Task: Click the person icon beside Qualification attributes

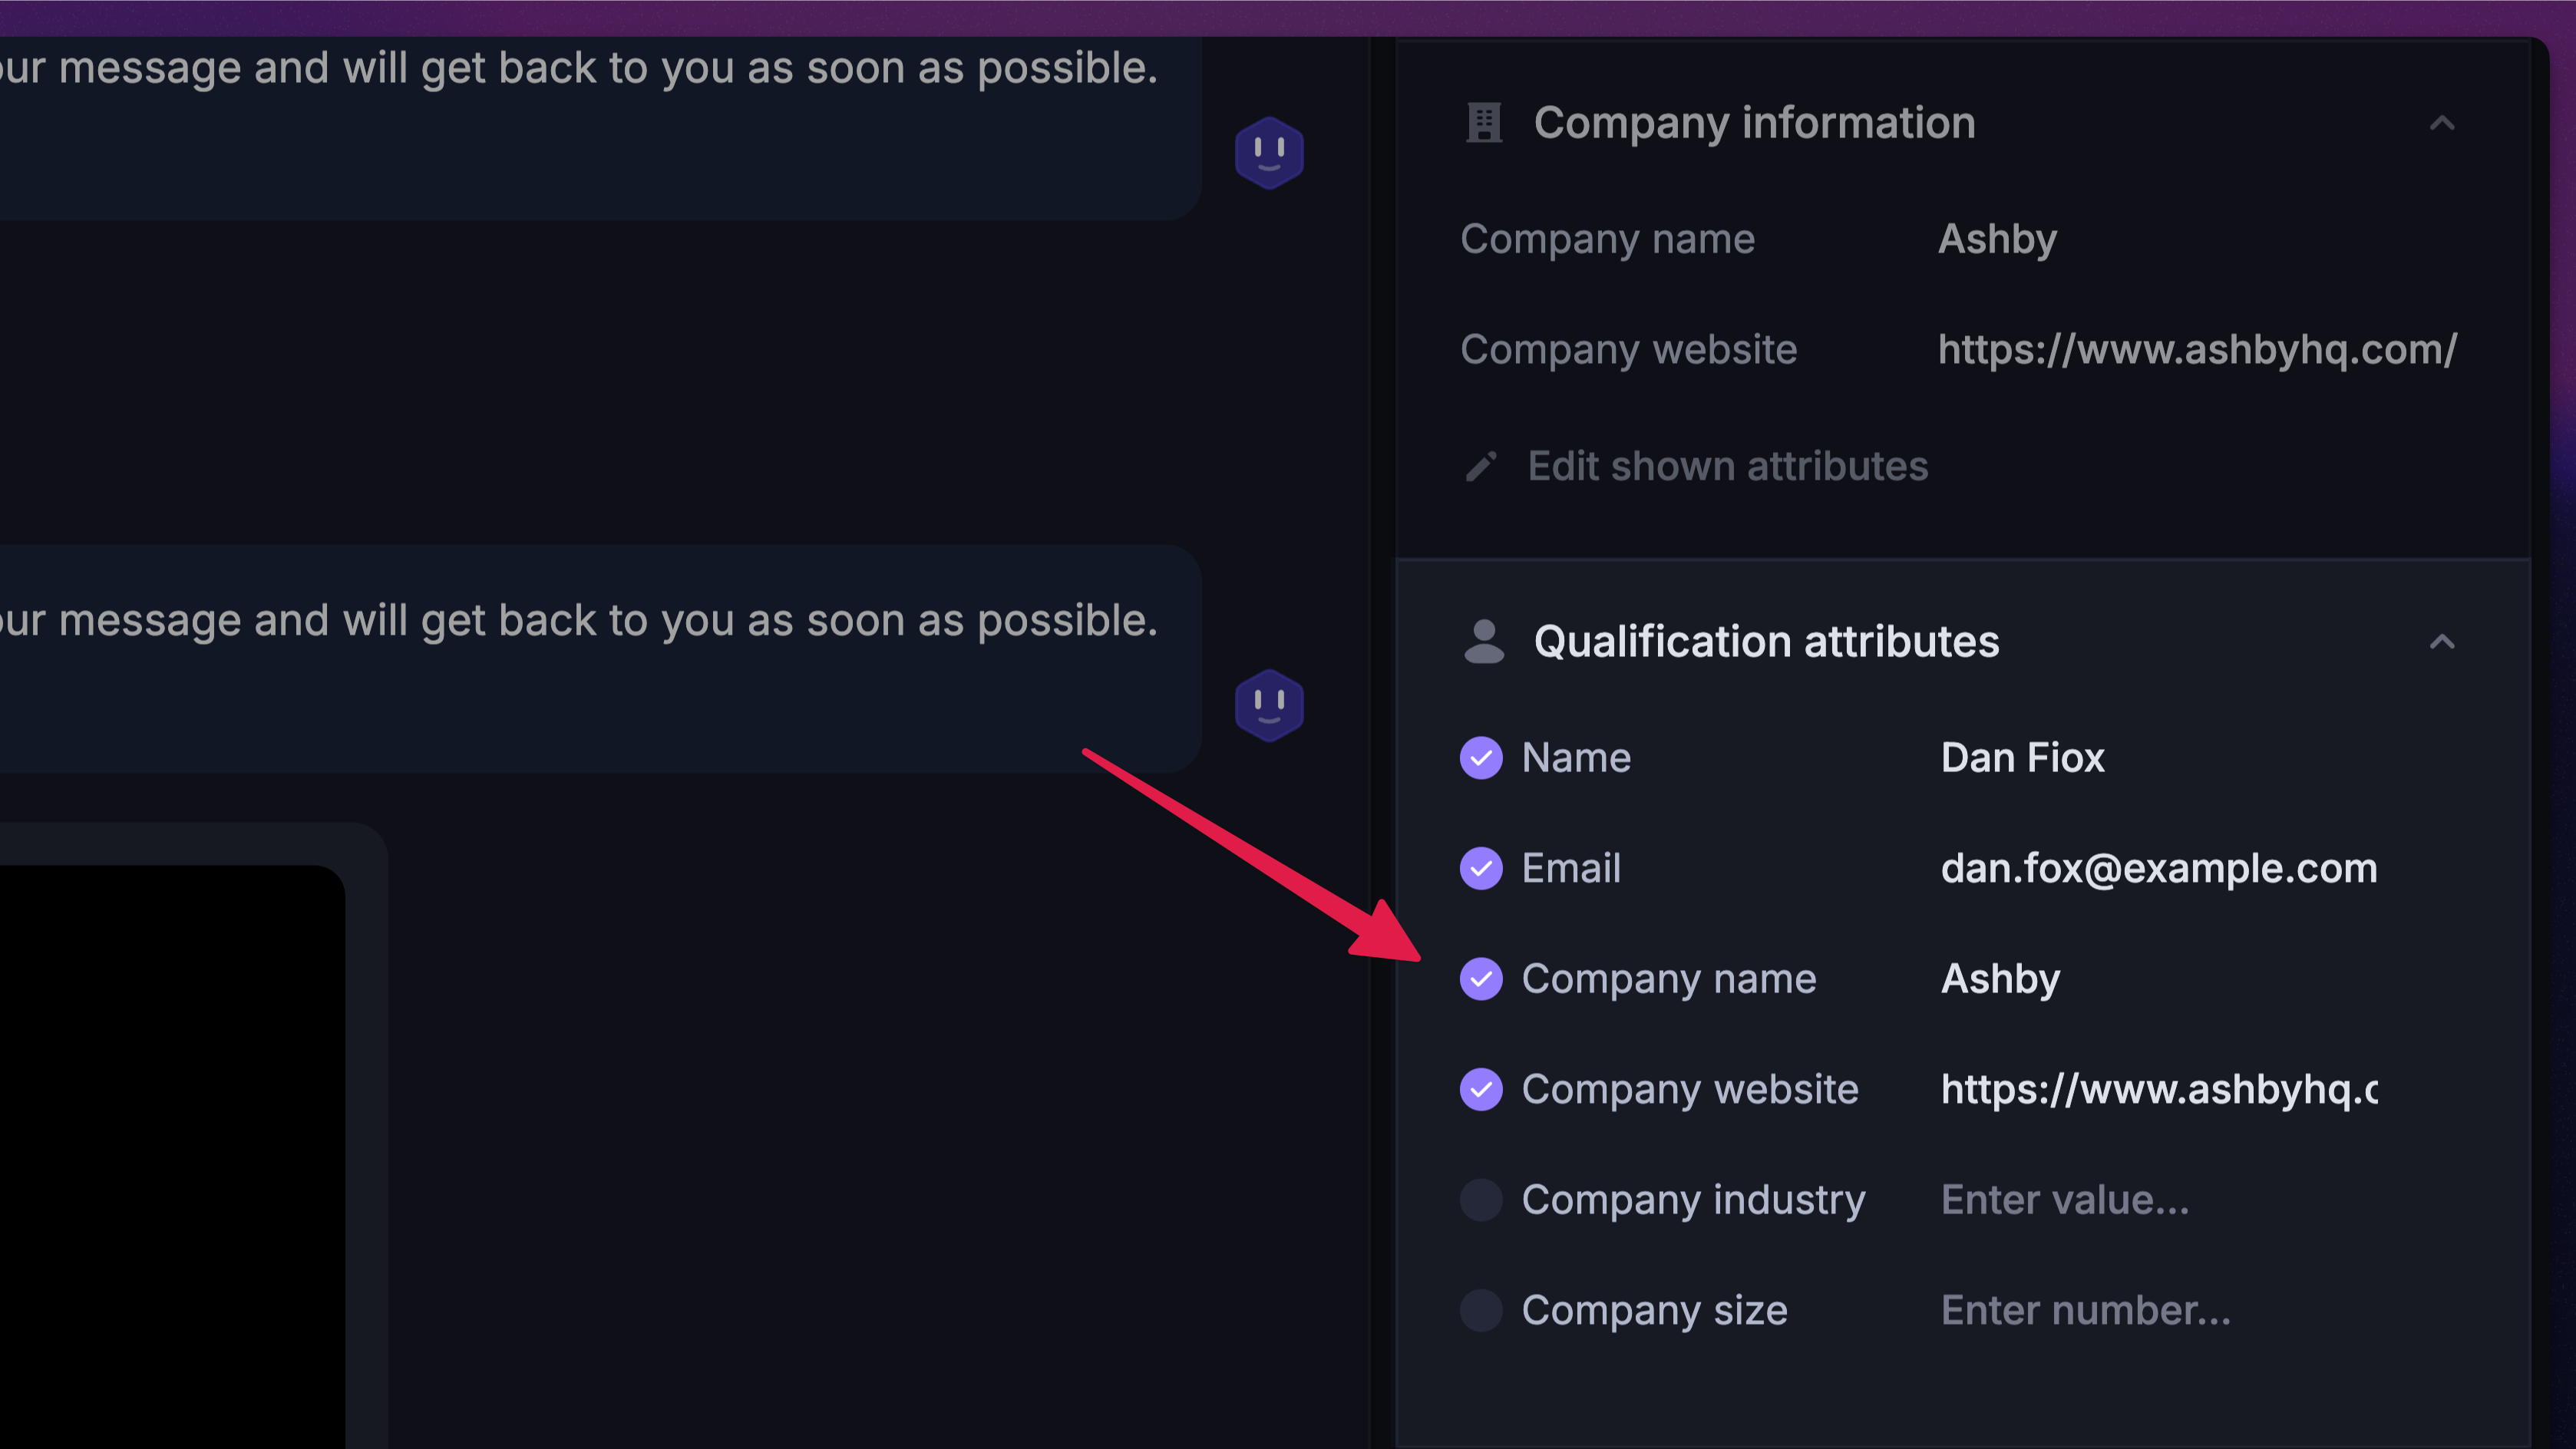Action: click(1484, 641)
